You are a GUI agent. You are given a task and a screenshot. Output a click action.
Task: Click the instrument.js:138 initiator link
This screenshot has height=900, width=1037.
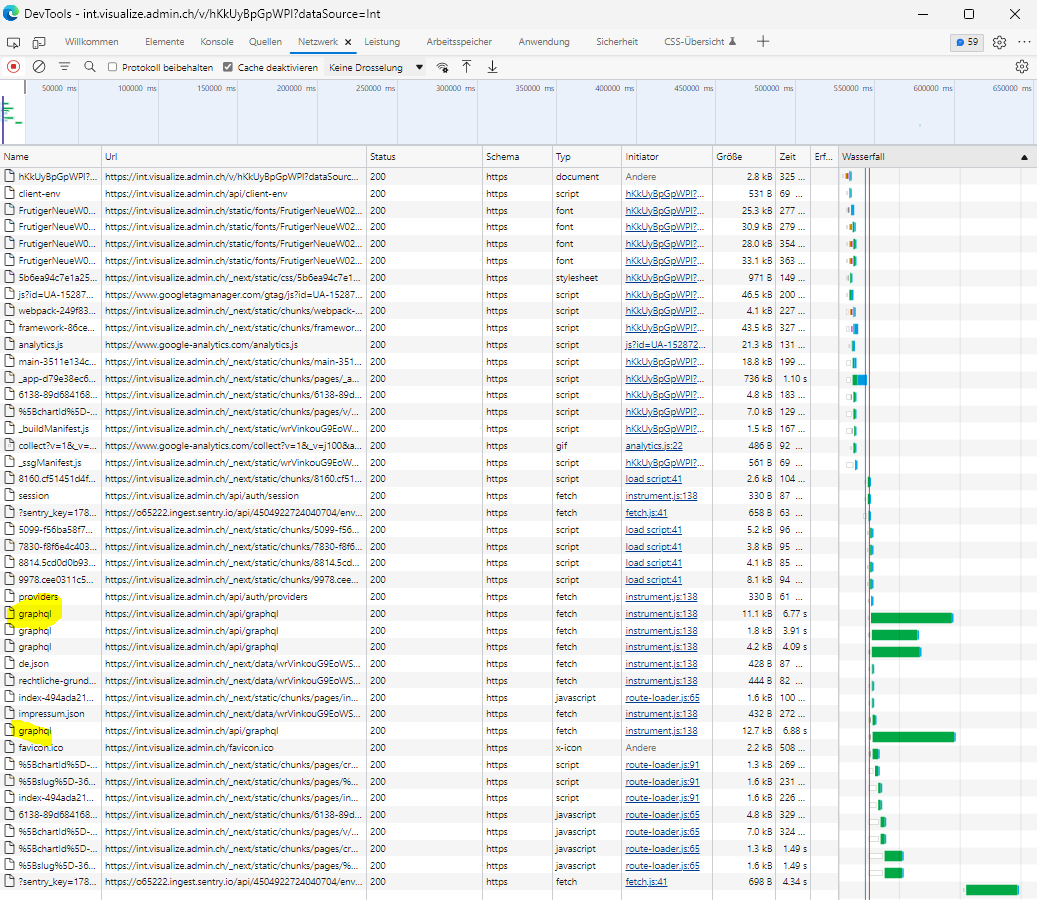point(662,495)
